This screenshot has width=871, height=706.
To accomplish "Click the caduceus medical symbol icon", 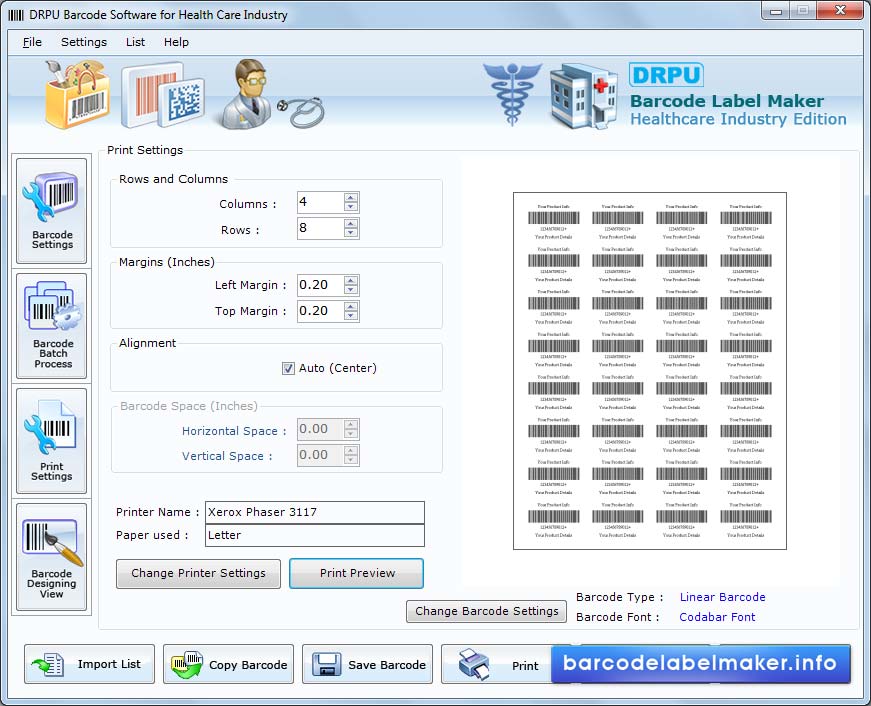I will [512, 93].
